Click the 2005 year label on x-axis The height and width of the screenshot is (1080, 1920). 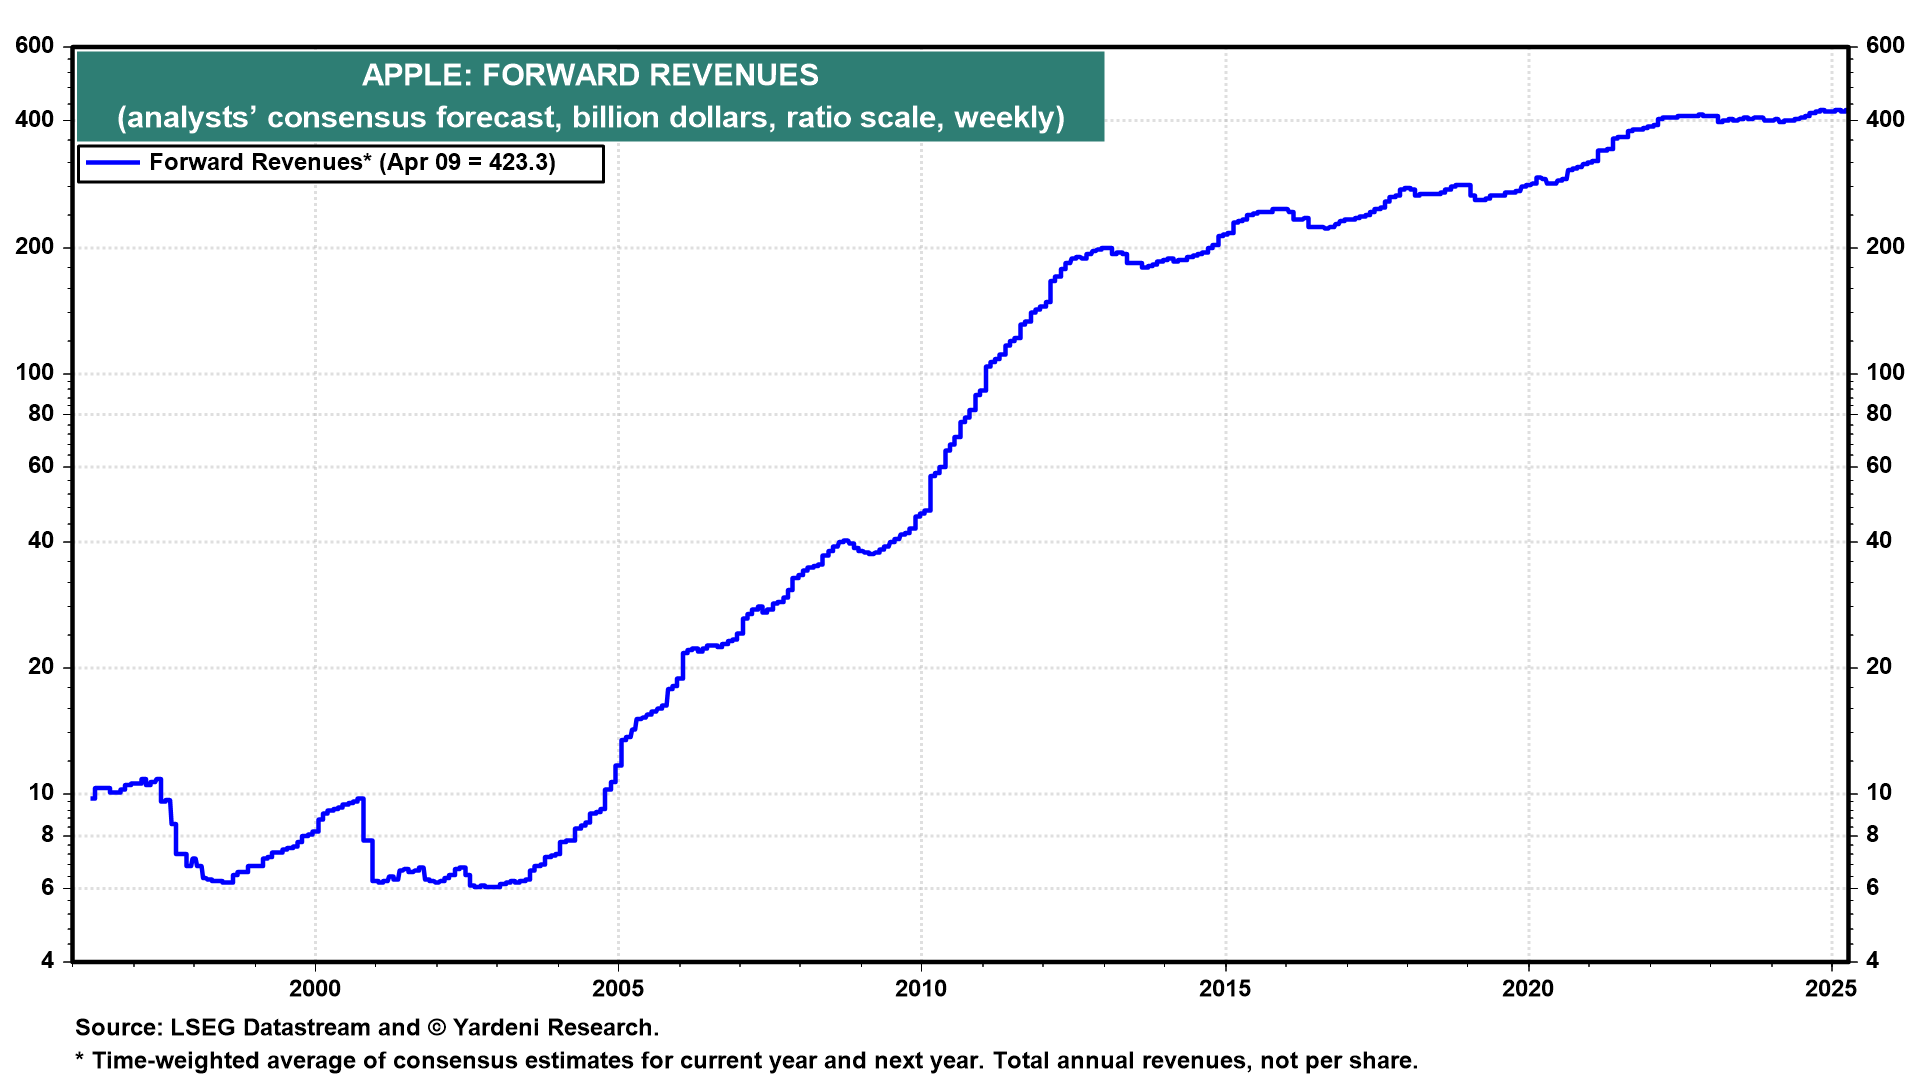618,989
